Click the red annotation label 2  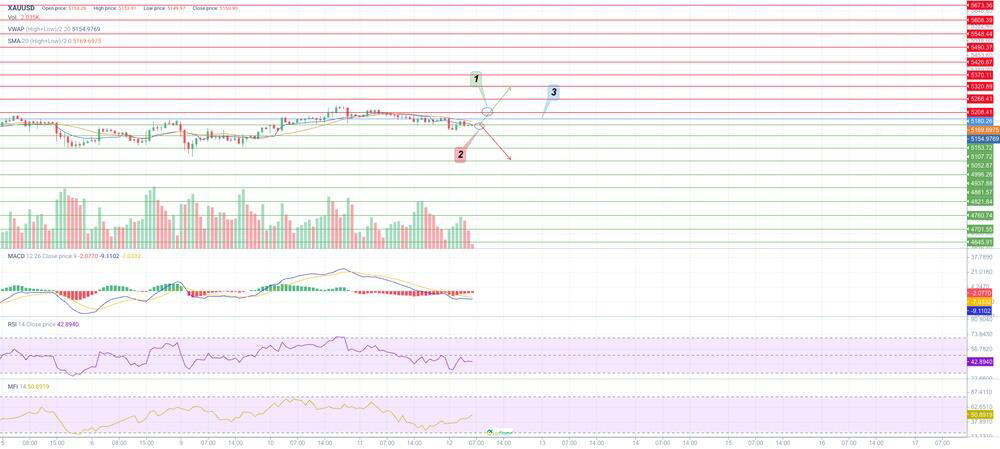coord(461,154)
